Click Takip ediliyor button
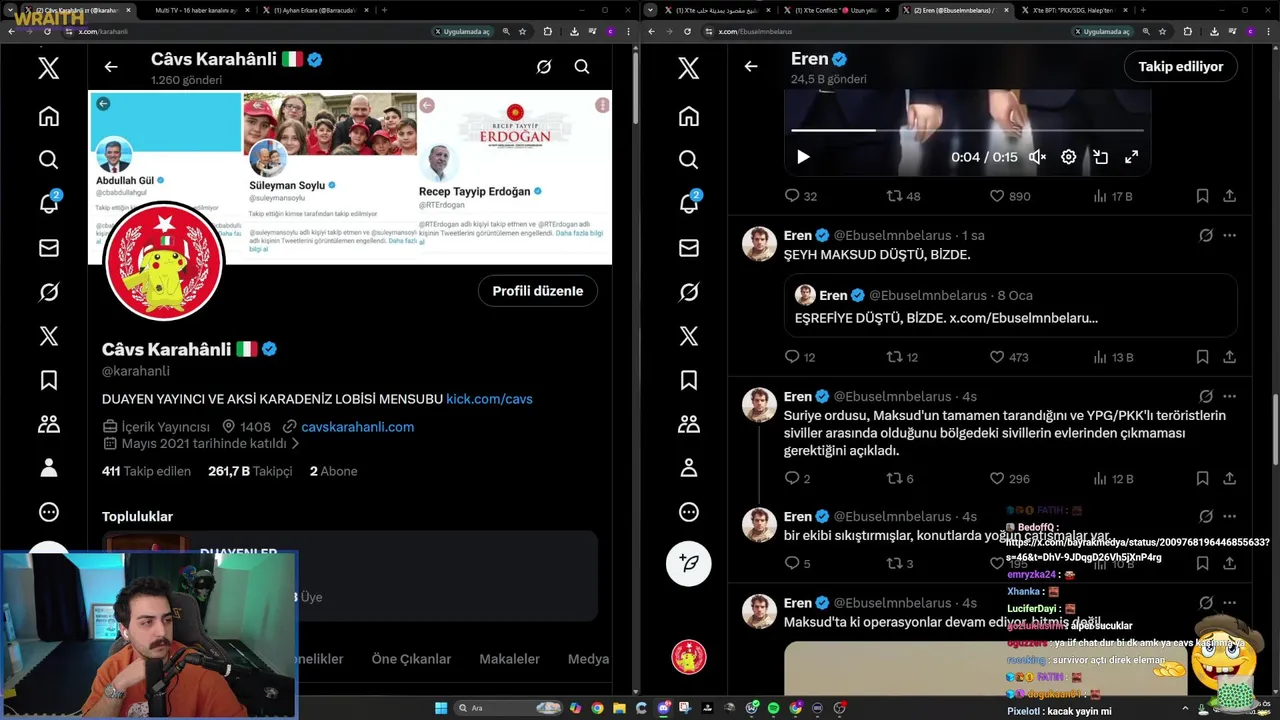 1181,67
